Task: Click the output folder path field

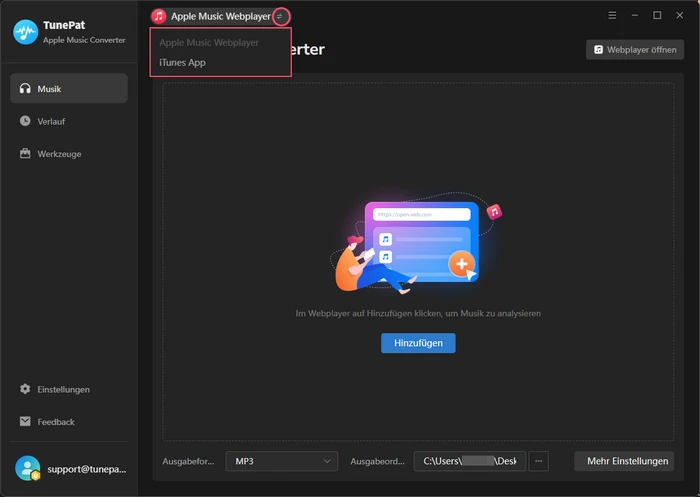Action: [x=470, y=461]
